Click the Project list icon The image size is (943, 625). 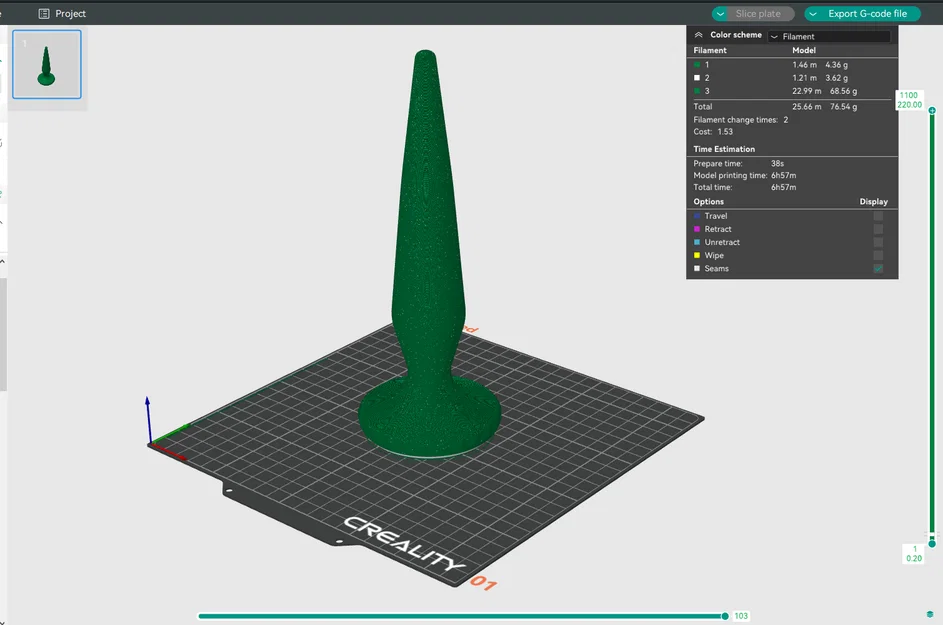click(x=44, y=13)
